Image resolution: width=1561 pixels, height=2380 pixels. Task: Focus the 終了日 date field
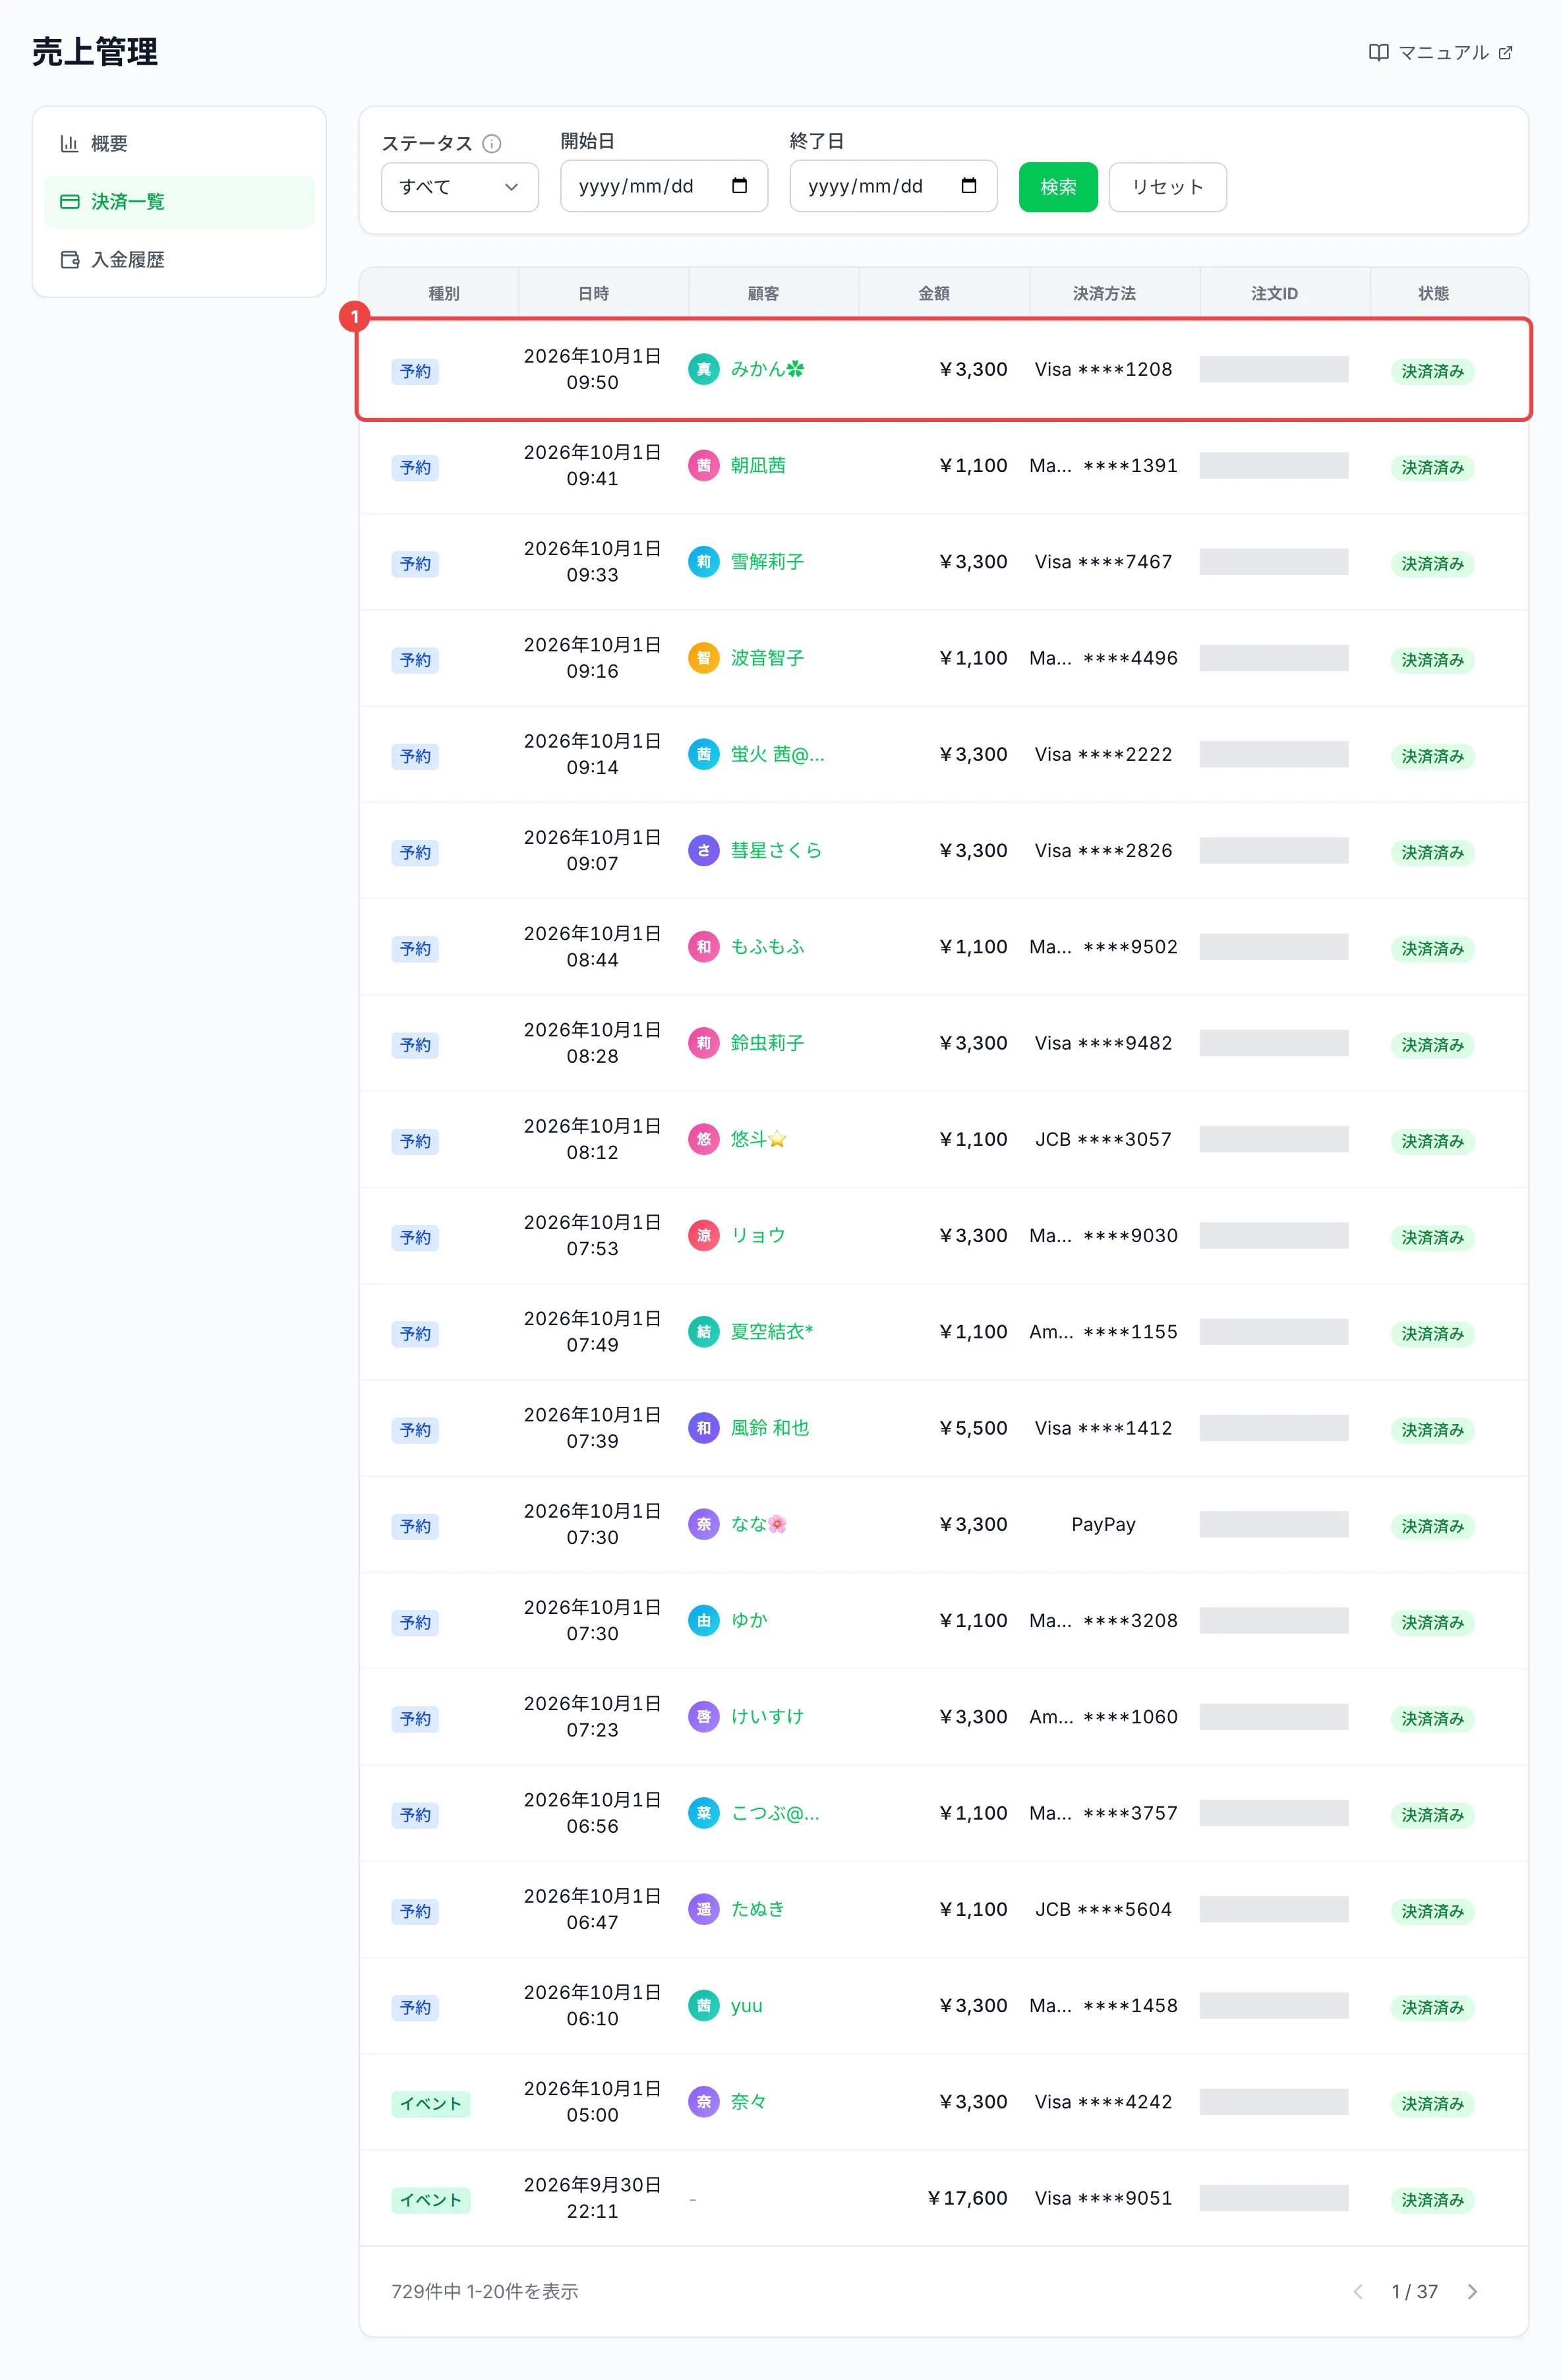(x=893, y=186)
